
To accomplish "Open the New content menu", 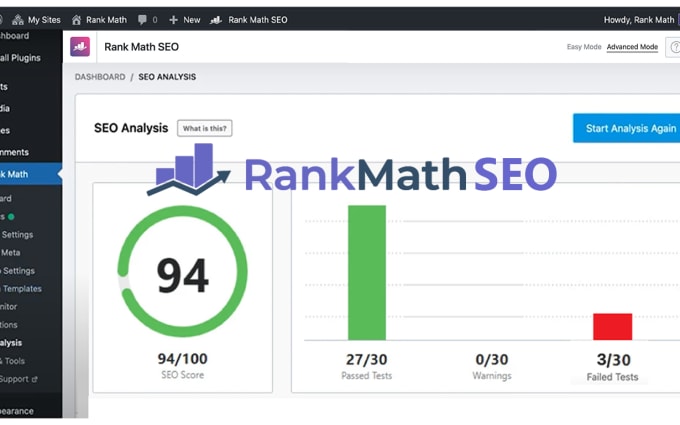I will tap(192, 20).
